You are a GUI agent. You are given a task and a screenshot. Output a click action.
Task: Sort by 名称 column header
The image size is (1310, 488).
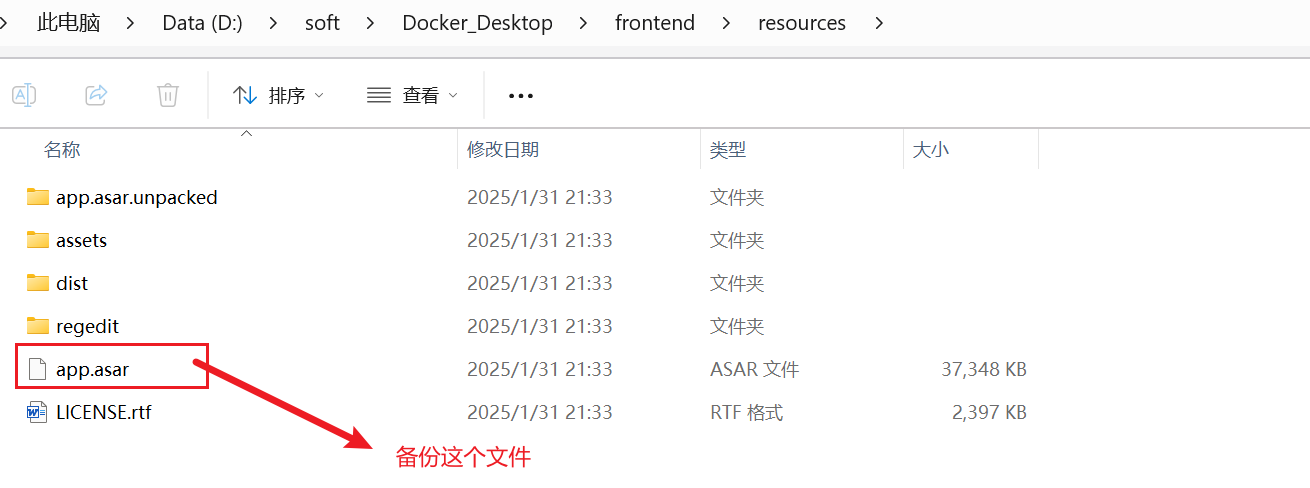pyautogui.click(x=62, y=150)
